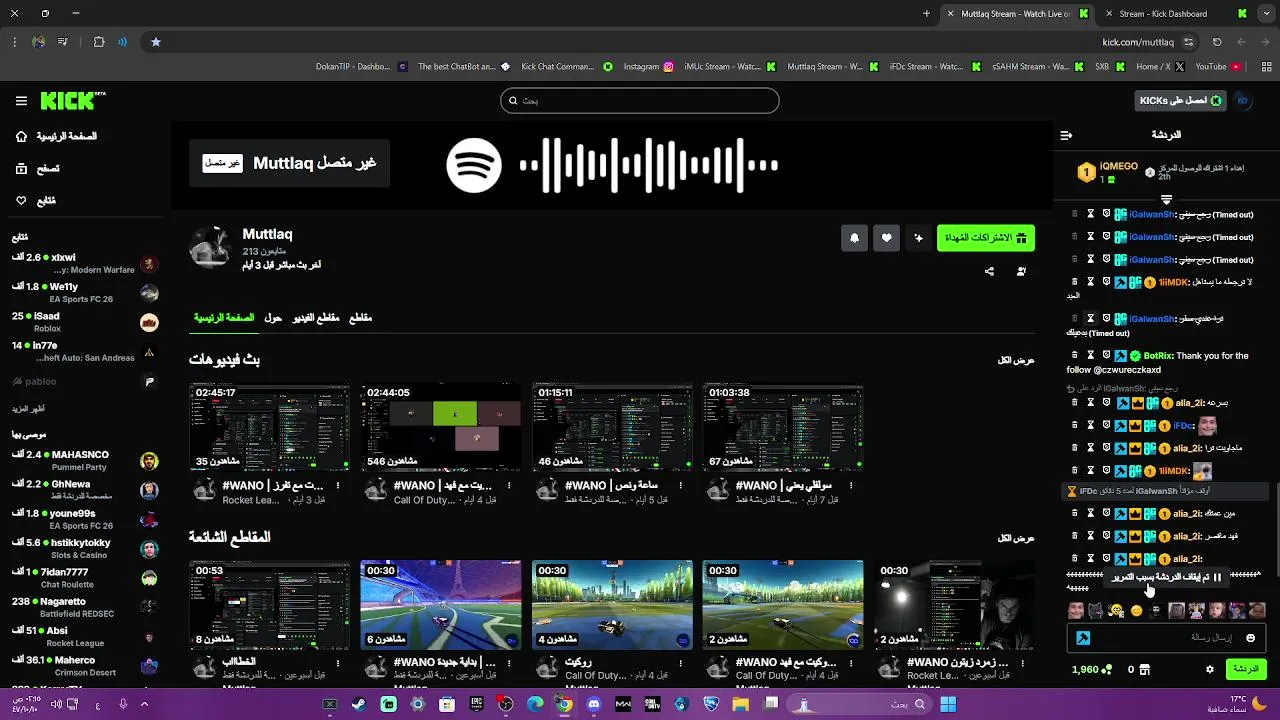This screenshot has width=1280, height=720.
Task: Click the green KICKs points balance 1,960
Action: click(x=1091, y=669)
